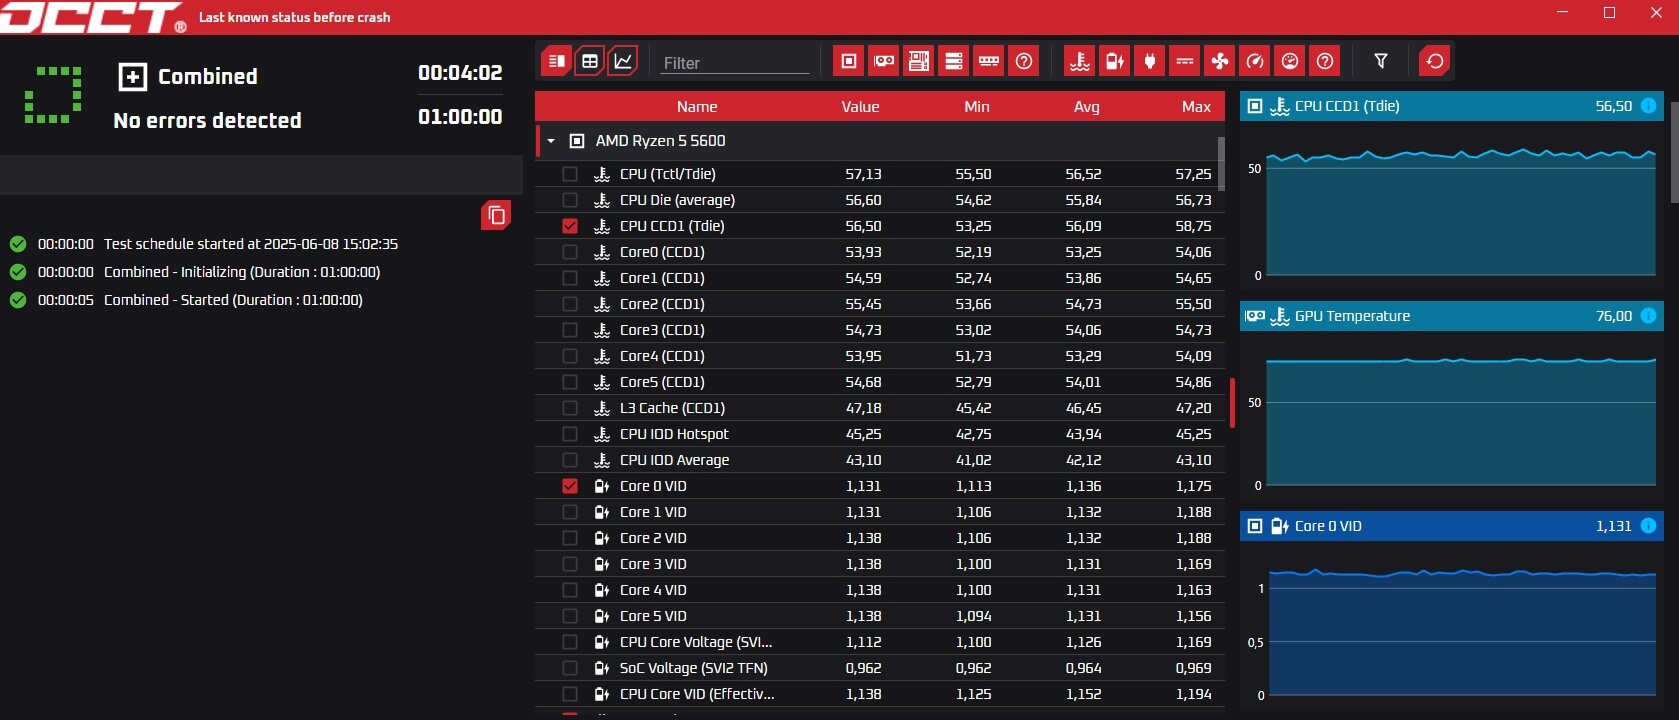Image resolution: width=1679 pixels, height=720 pixels.
Task: Click the 'No errors detected' status text
Action: 207,120
